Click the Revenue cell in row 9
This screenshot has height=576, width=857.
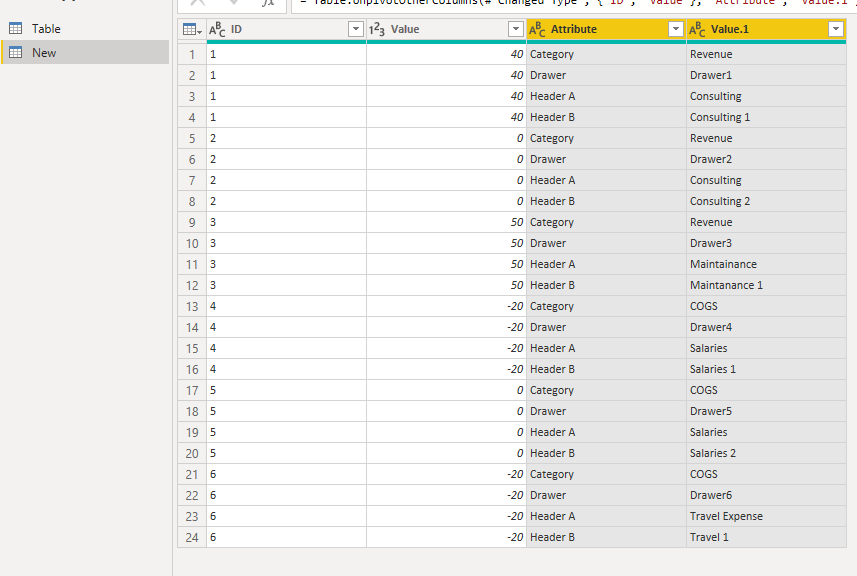pos(766,222)
